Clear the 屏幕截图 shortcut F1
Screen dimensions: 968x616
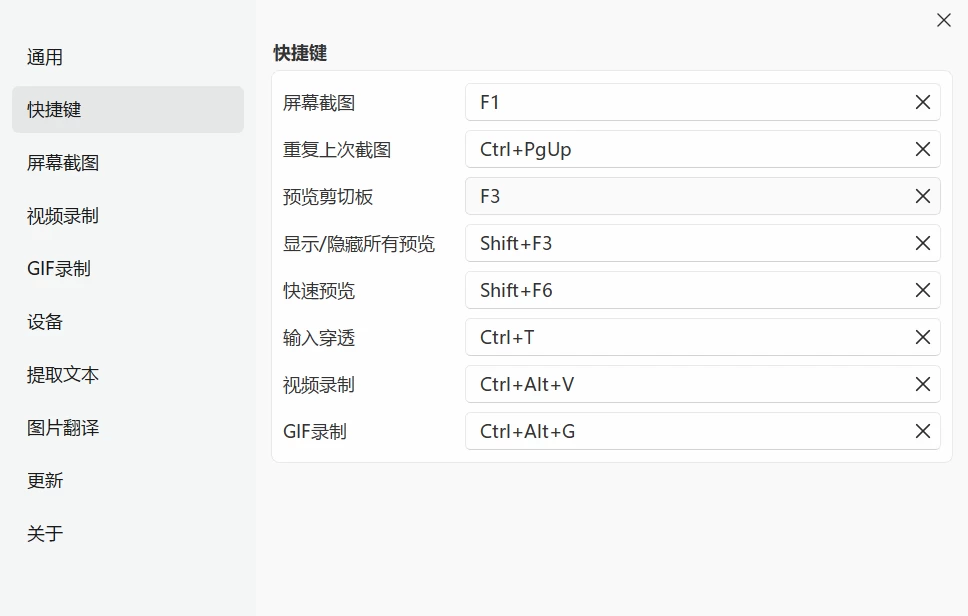[x=922, y=102]
